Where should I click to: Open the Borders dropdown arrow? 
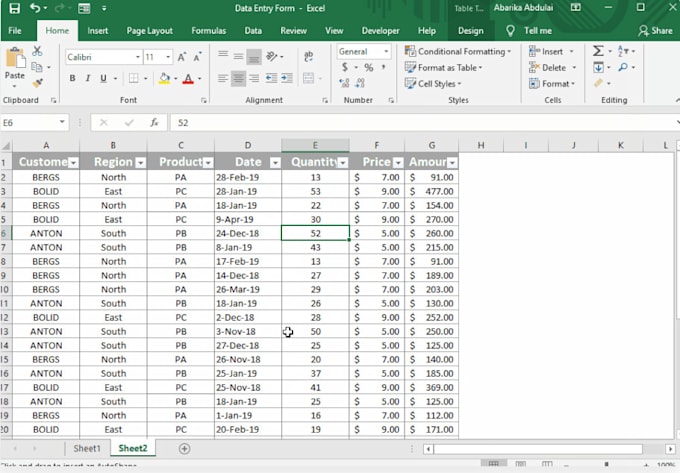[x=146, y=78]
